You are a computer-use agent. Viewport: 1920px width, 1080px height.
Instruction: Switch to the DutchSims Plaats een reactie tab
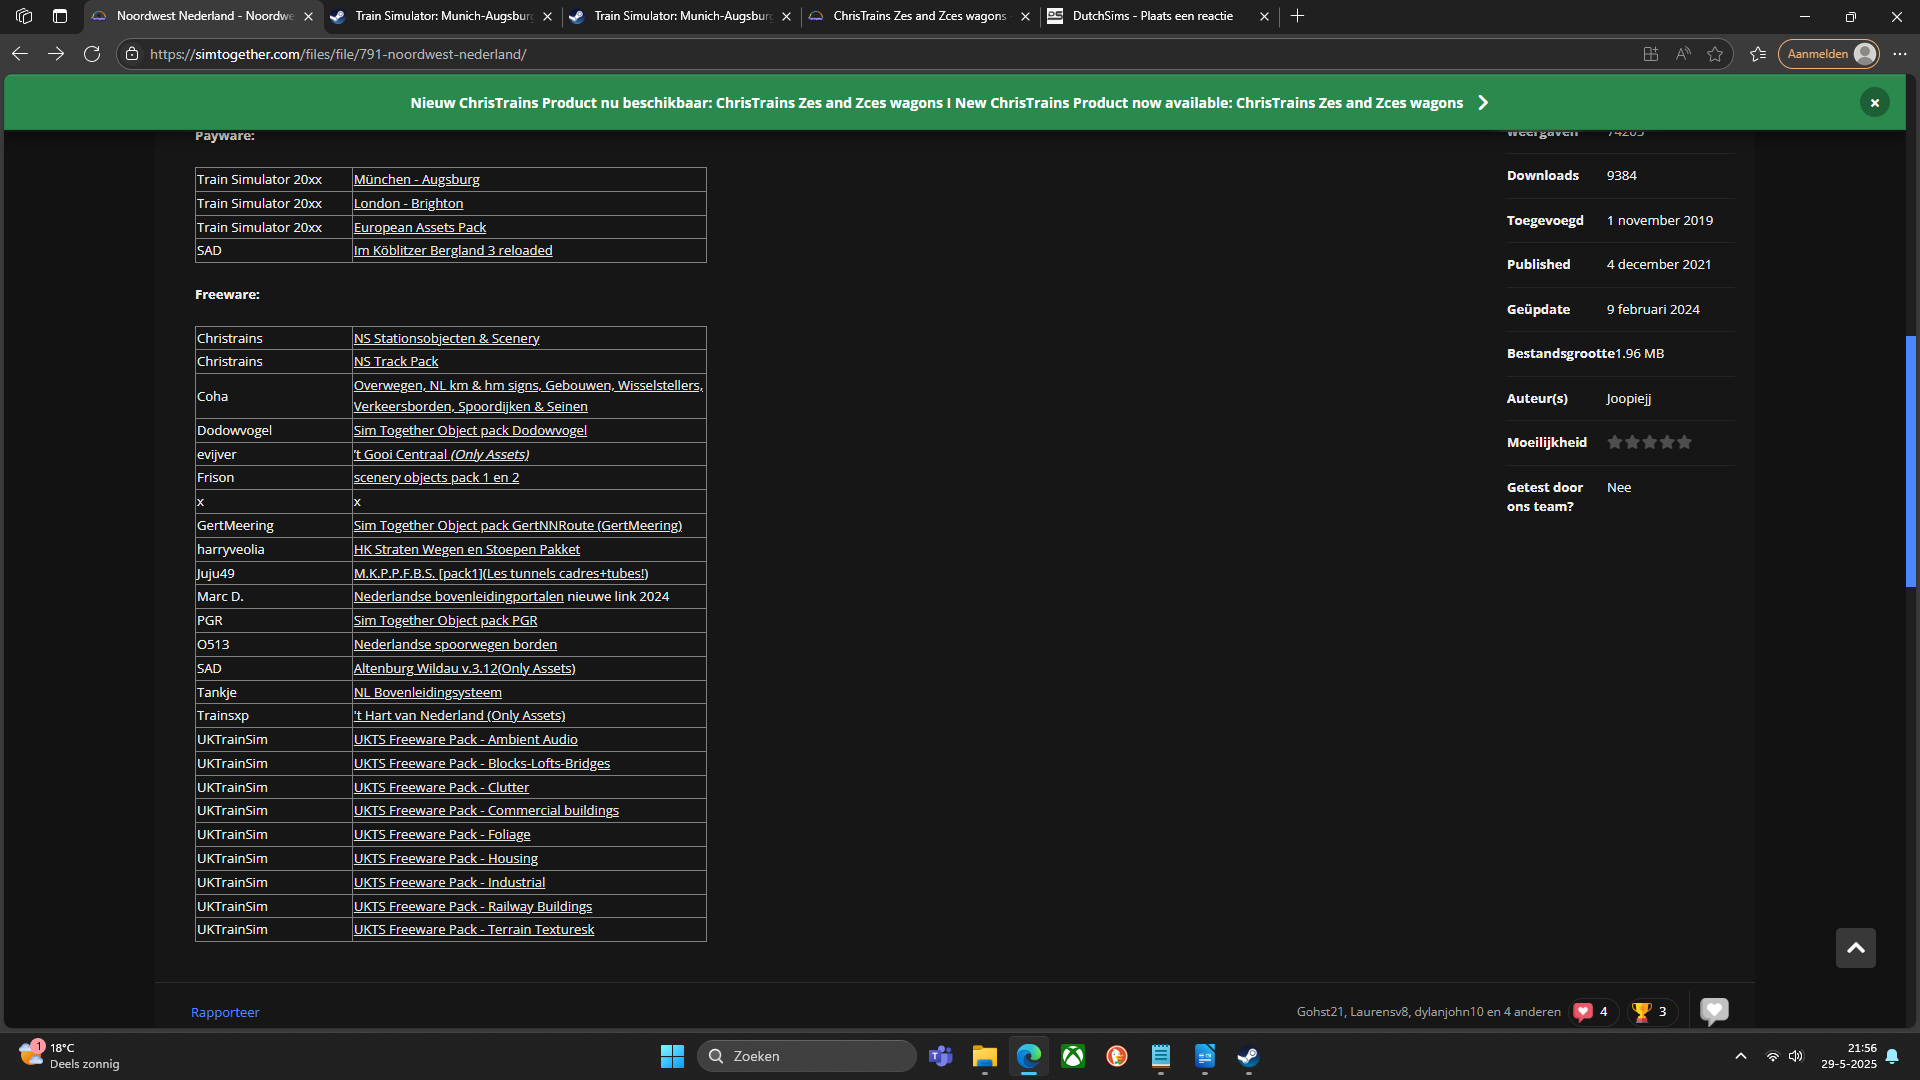point(1152,16)
